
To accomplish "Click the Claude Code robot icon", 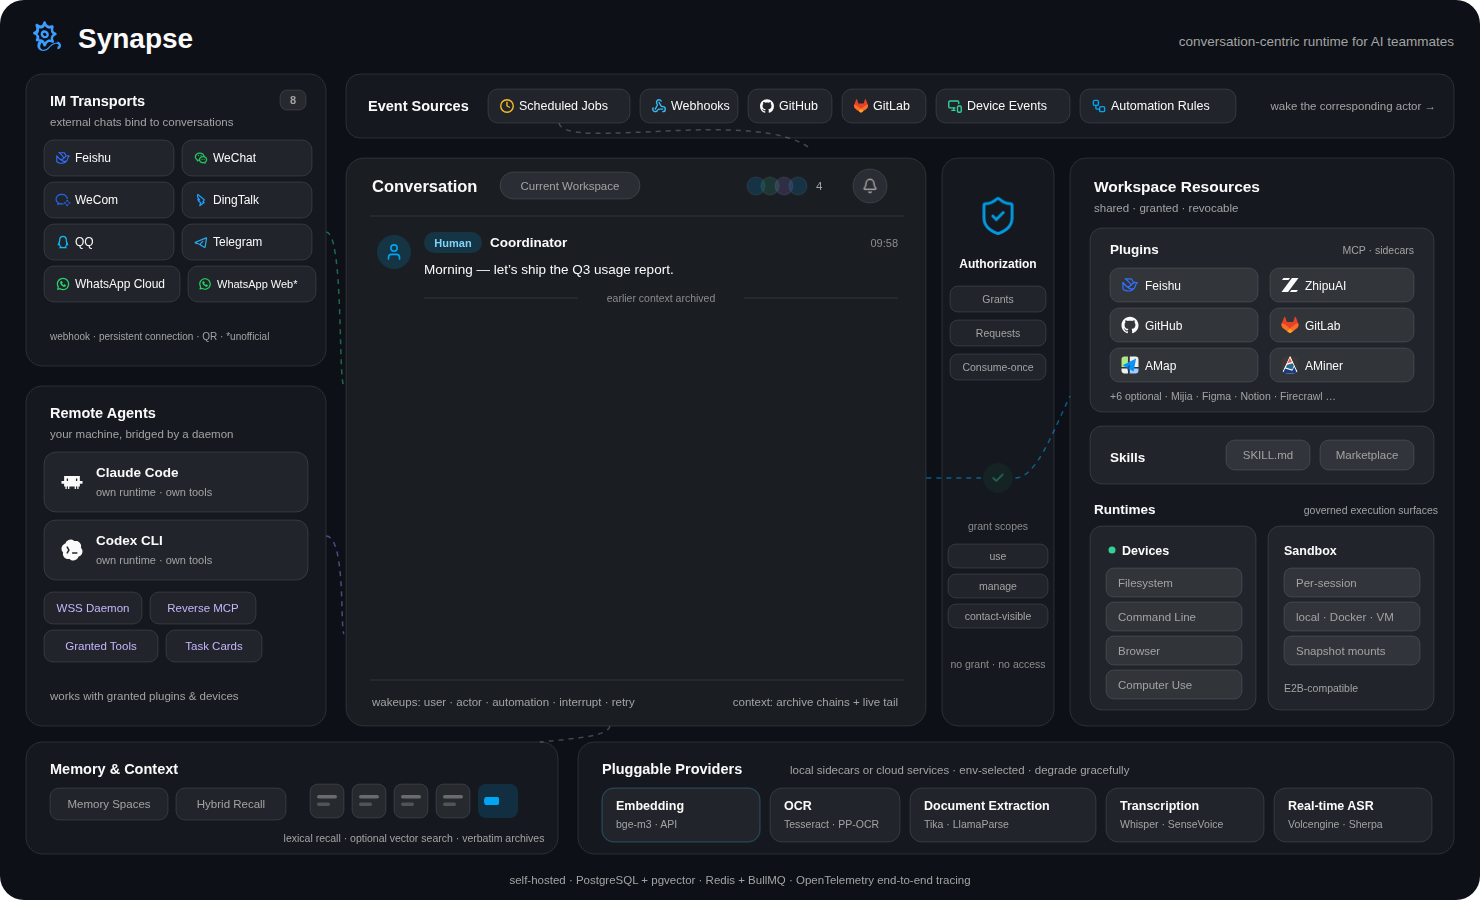I will tap(72, 482).
